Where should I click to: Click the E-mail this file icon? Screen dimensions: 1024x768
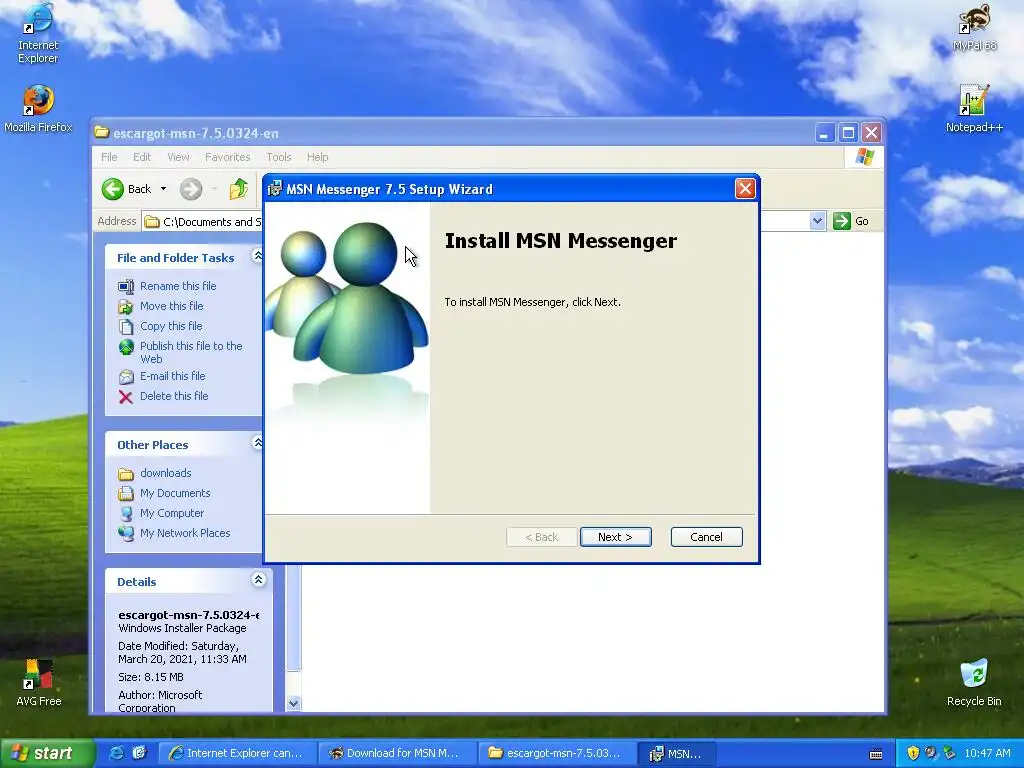[126, 377]
